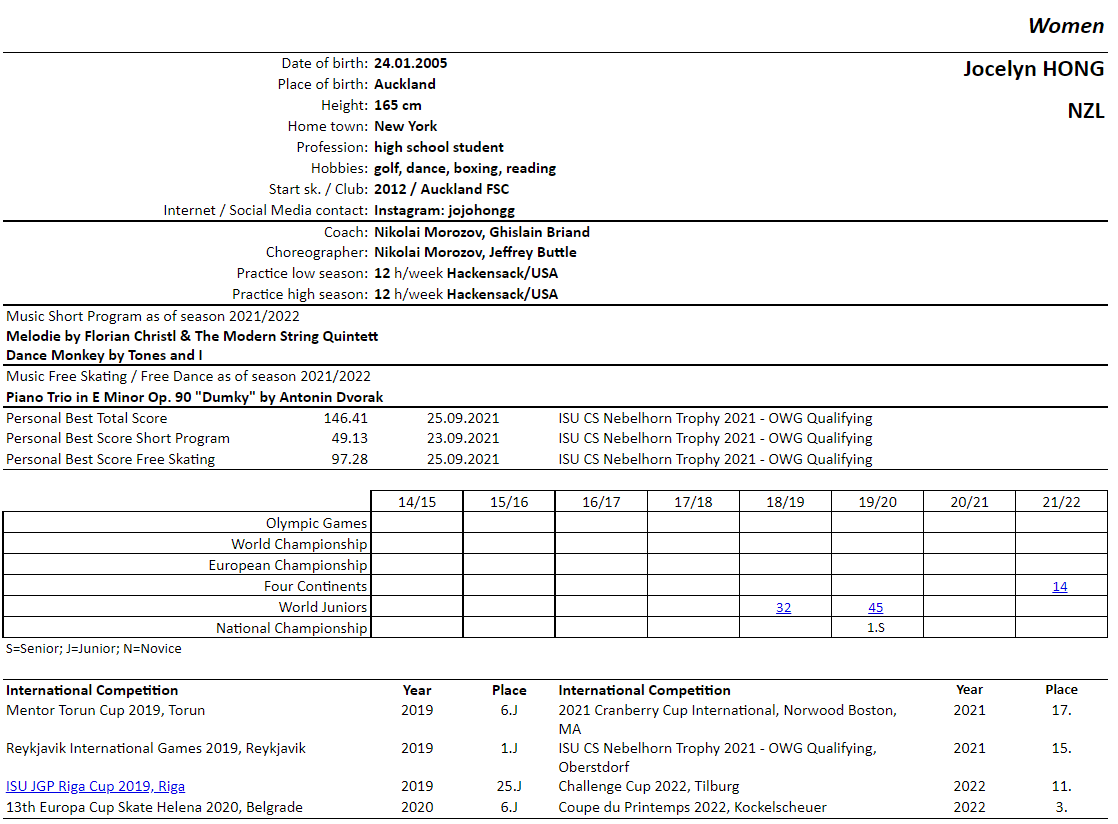This screenshot has width=1118, height=824.
Task: Select the Olympic Games row label
Action: (x=317, y=523)
